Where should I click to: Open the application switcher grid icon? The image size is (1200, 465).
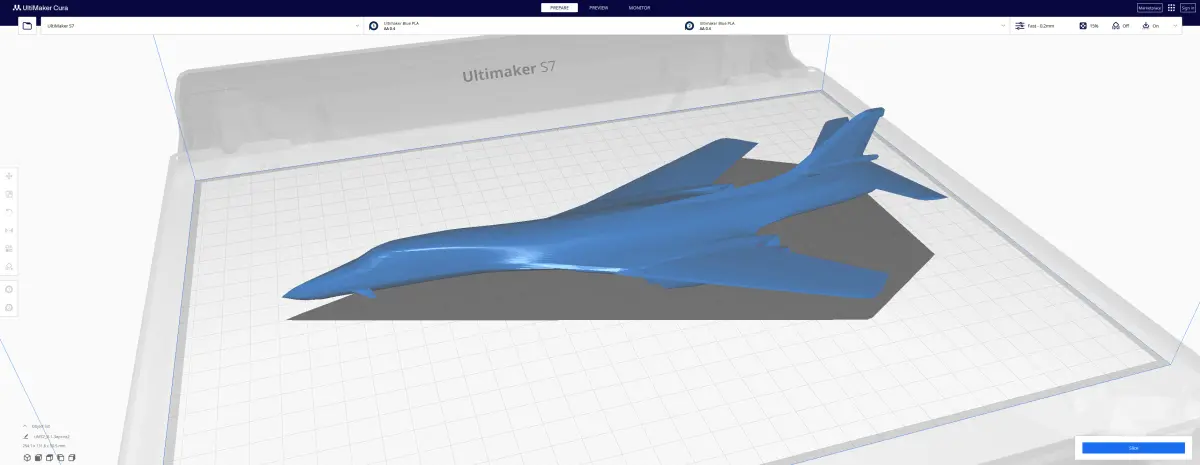coord(1171,7)
